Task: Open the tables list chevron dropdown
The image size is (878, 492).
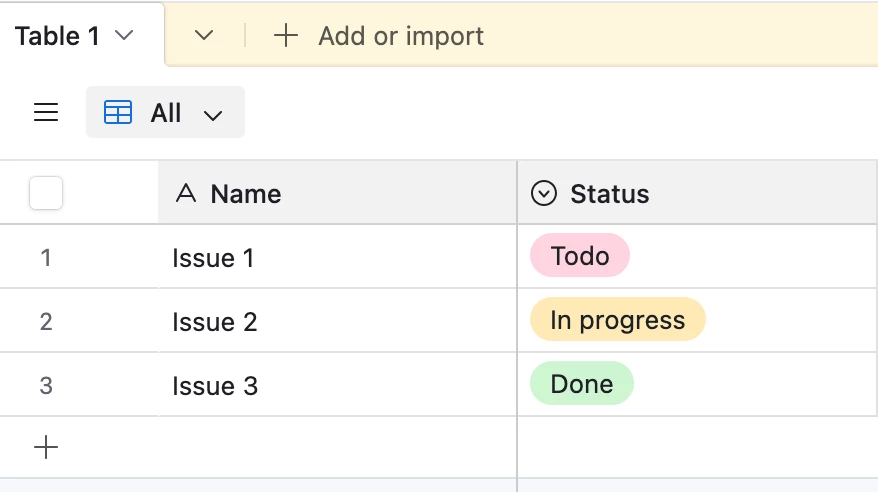Action: coord(204,36)
